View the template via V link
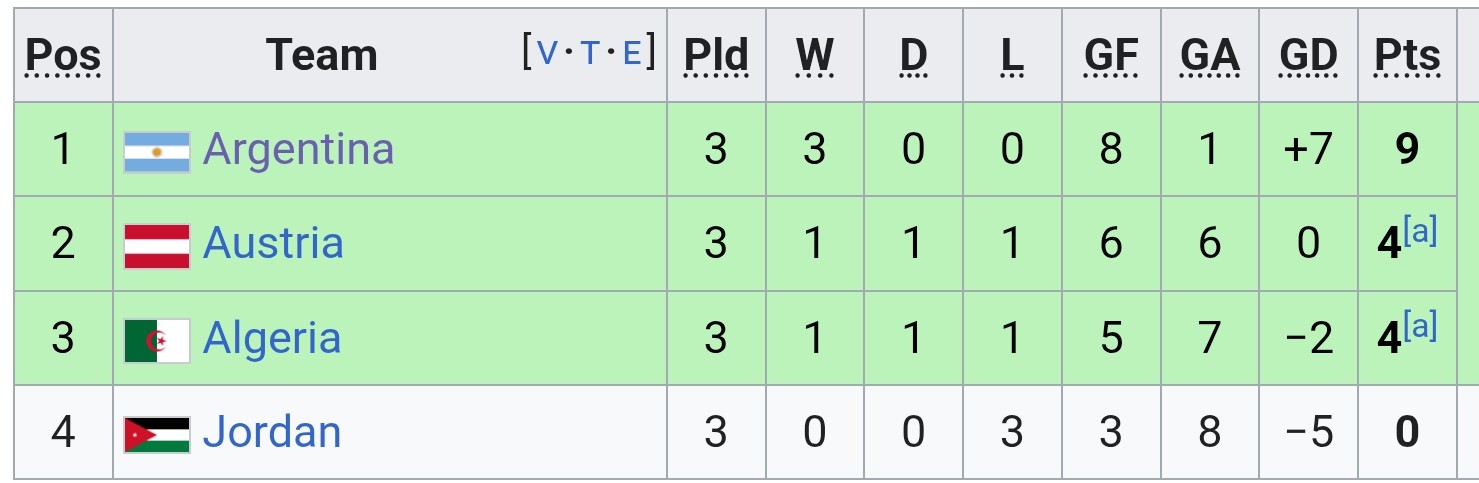 pos(548,53)
